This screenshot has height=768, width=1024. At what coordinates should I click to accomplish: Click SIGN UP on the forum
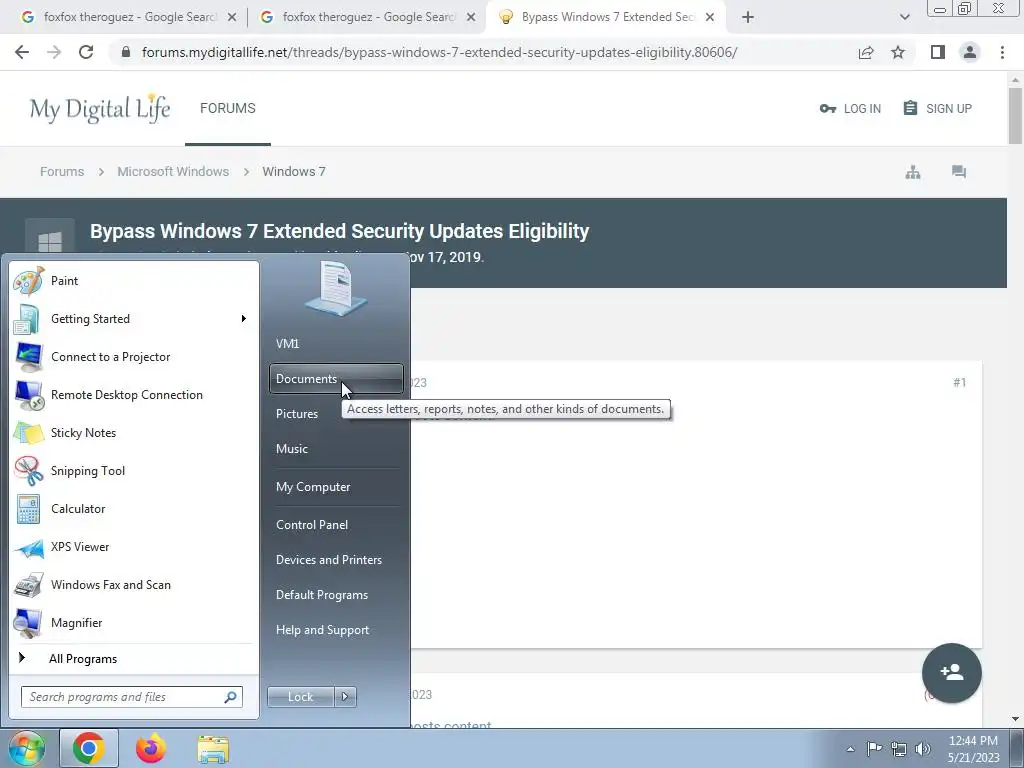pyautogui.click(x=937, y=108)
